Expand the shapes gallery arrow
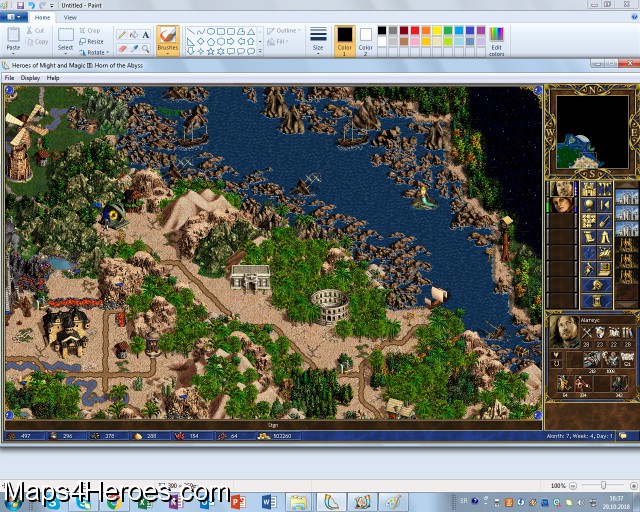This screenshot has height=512, width=640. tap(260, 52)
